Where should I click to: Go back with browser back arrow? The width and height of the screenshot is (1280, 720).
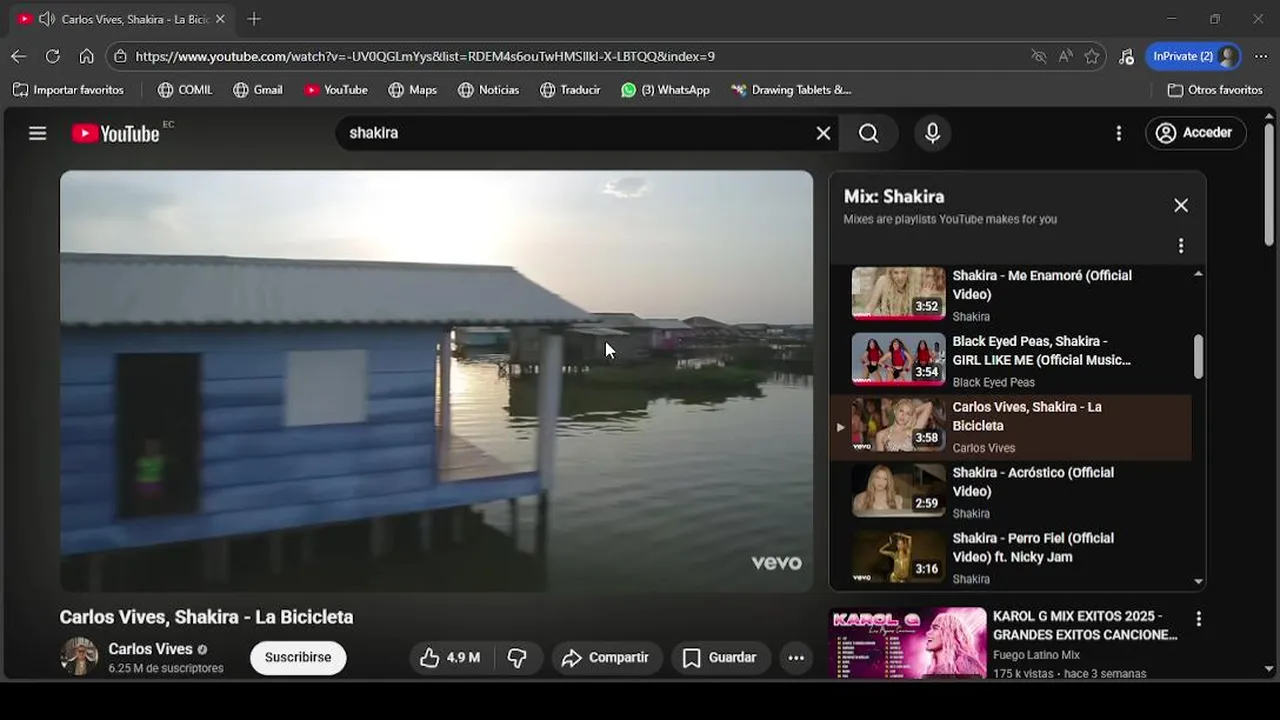click(x=18, y=56)
